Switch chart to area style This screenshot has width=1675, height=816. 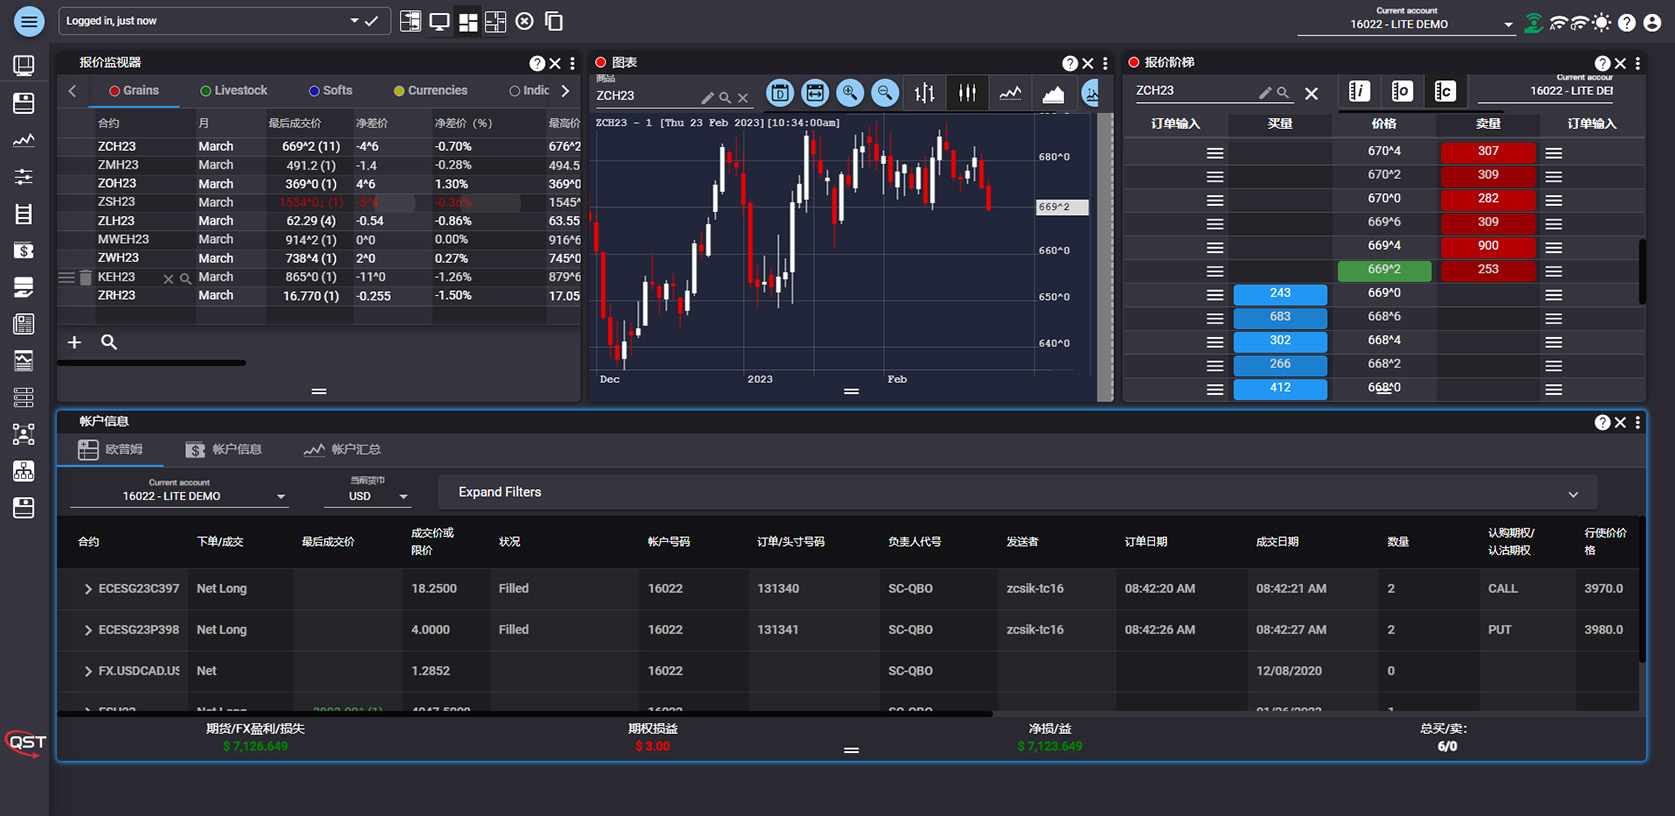1053,93
